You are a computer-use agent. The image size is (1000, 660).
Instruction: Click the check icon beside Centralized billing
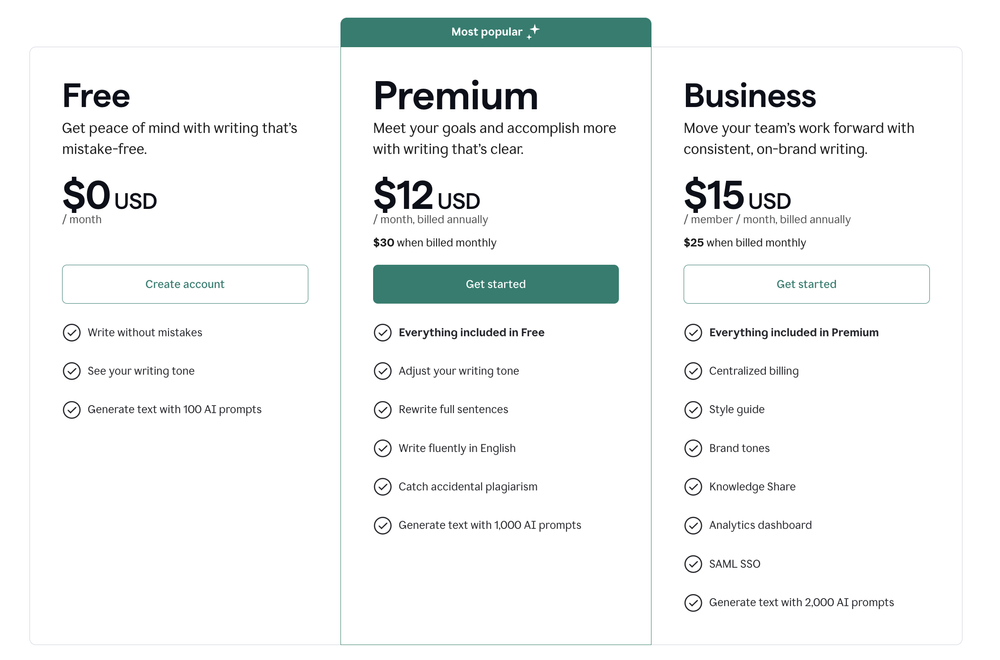click(693, 371)
